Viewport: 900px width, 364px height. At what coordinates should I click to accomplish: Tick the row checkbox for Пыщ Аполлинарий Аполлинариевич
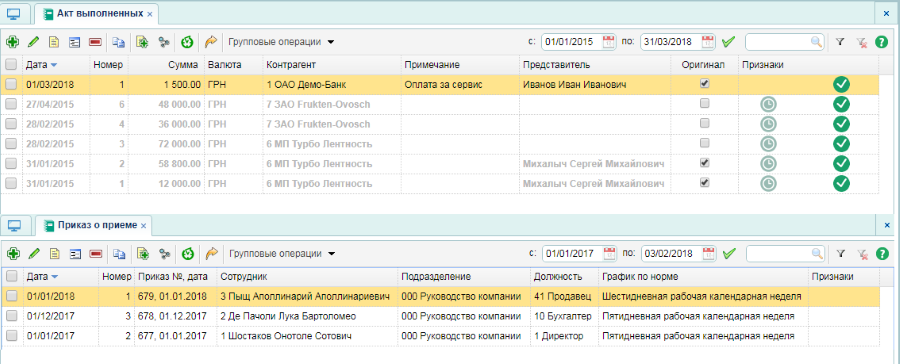coord(11,296)
